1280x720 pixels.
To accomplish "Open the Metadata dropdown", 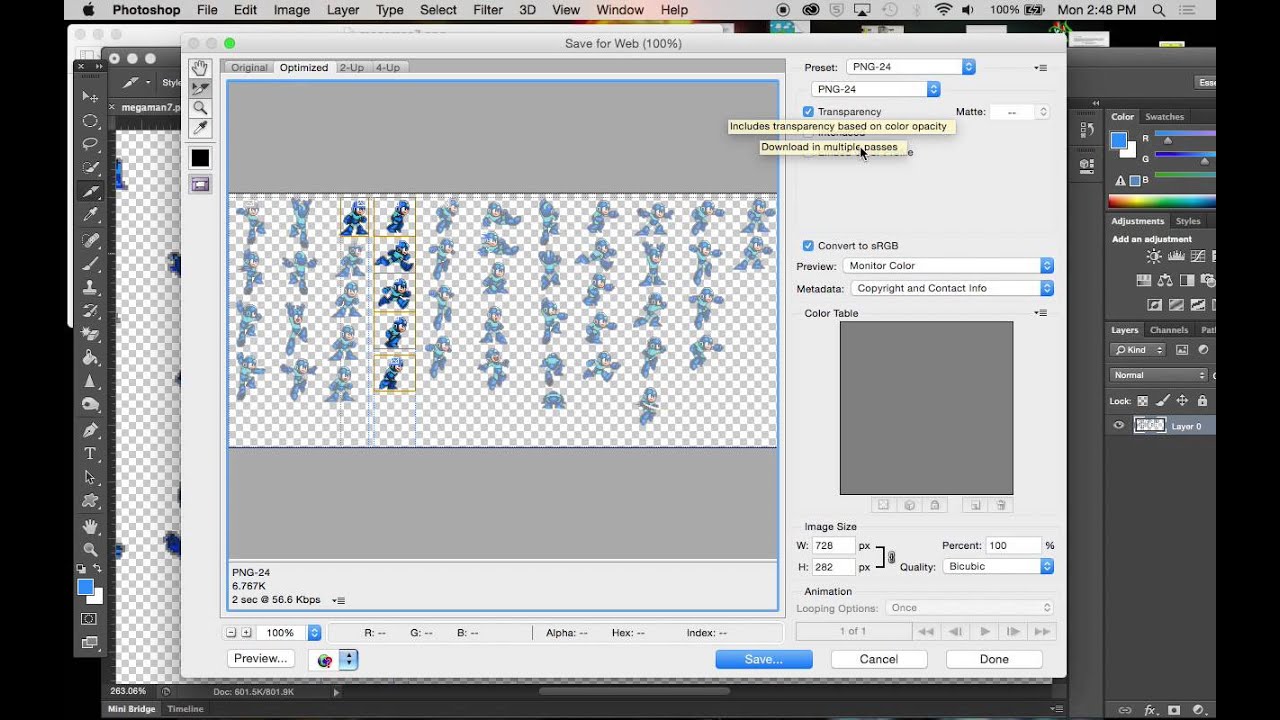I will pyautogui.click(x=952, y=288).
